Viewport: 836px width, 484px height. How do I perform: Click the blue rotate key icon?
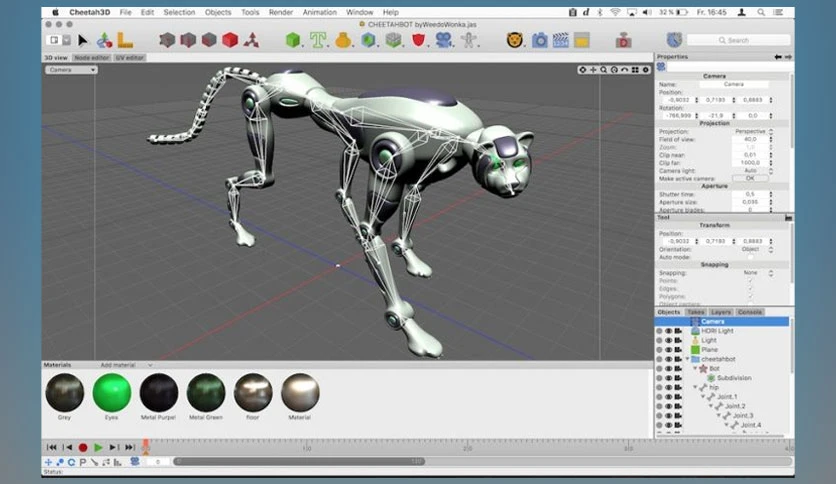coord(71,462)
